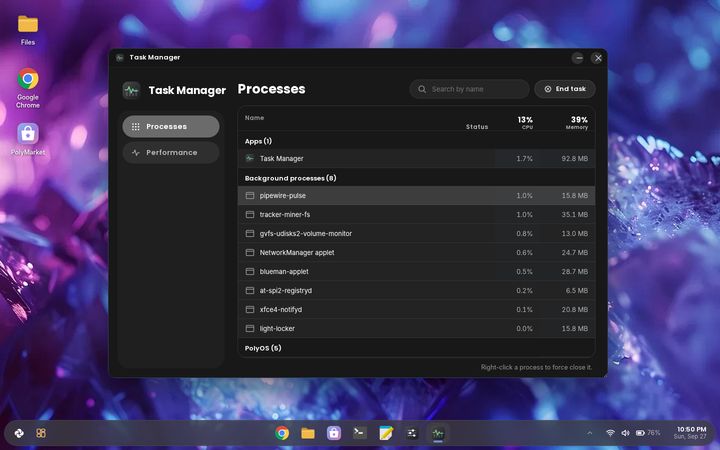The height and width of the screenshot is (450, 720).
Task: Select the xfce4-notifyd process
Action: click(x=416, y=309)
